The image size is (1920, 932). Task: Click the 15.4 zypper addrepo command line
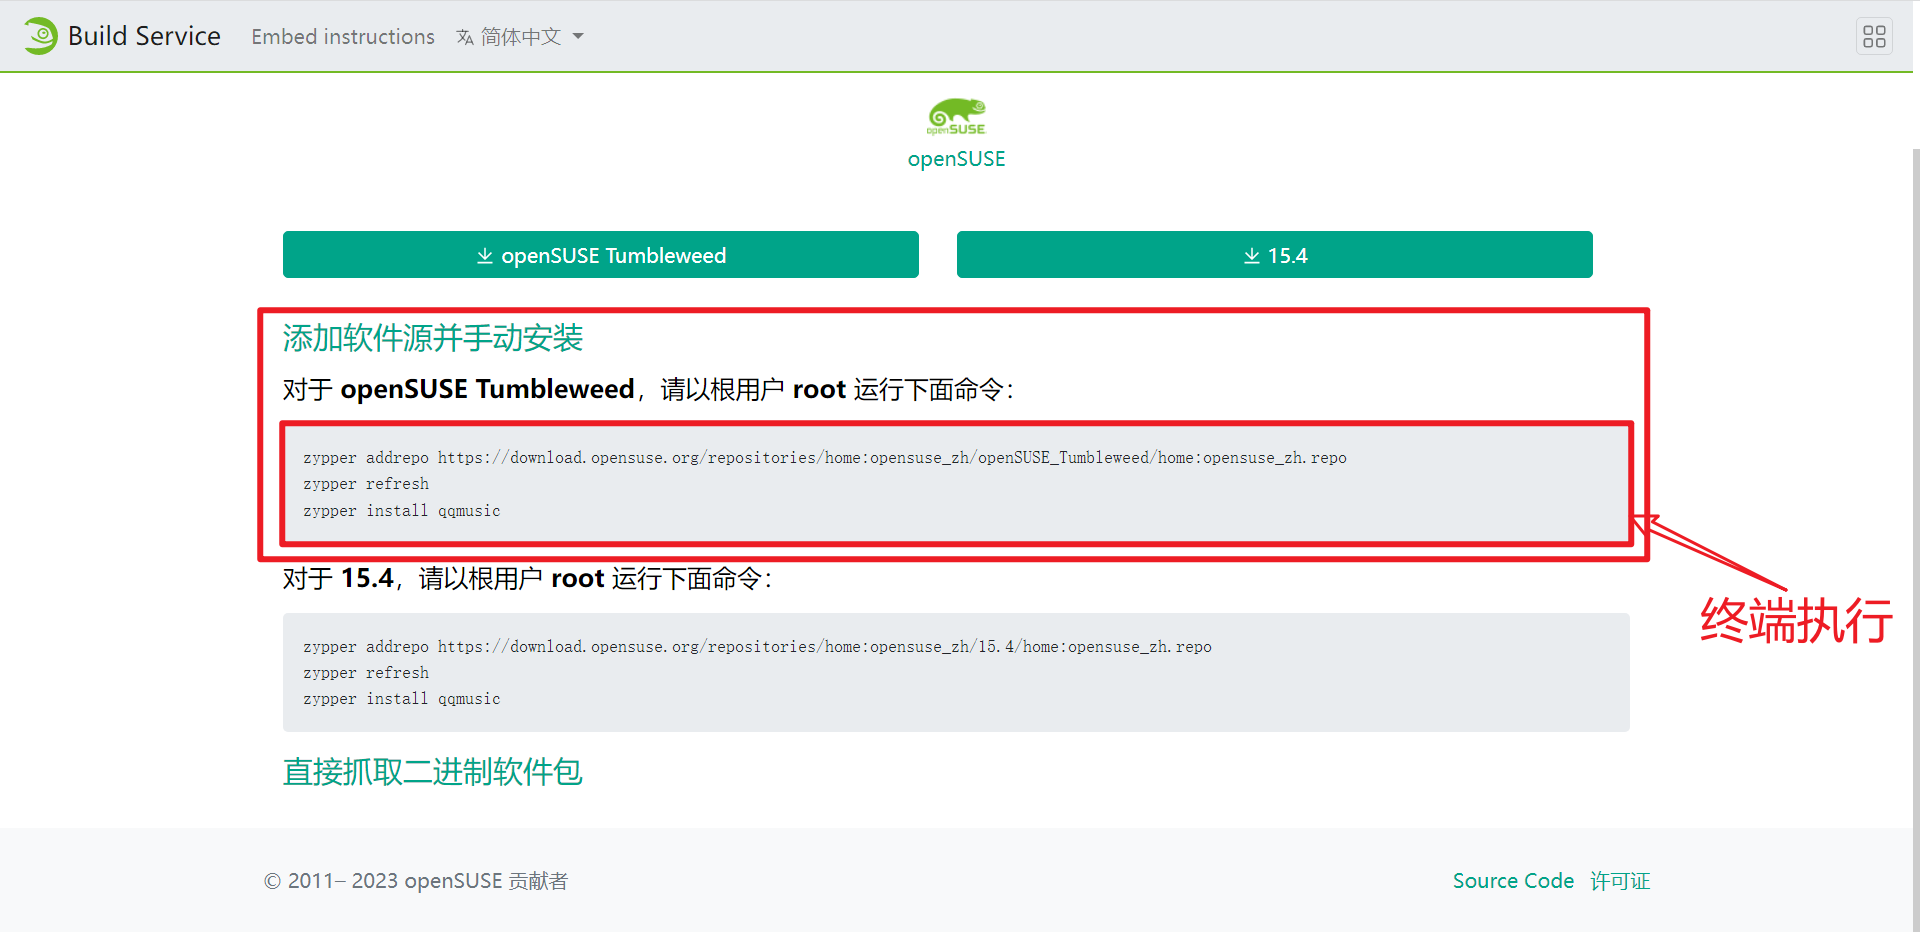[x=757, y=647]
